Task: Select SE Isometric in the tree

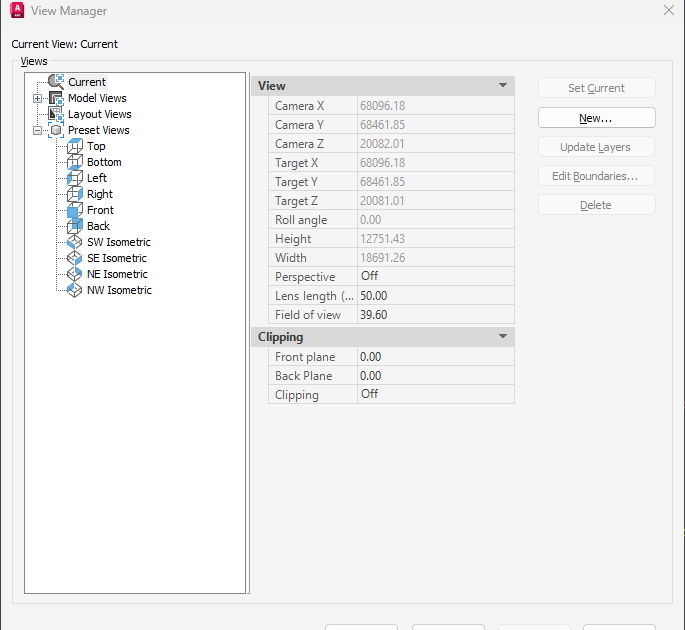Action: [x=117, y=258]
